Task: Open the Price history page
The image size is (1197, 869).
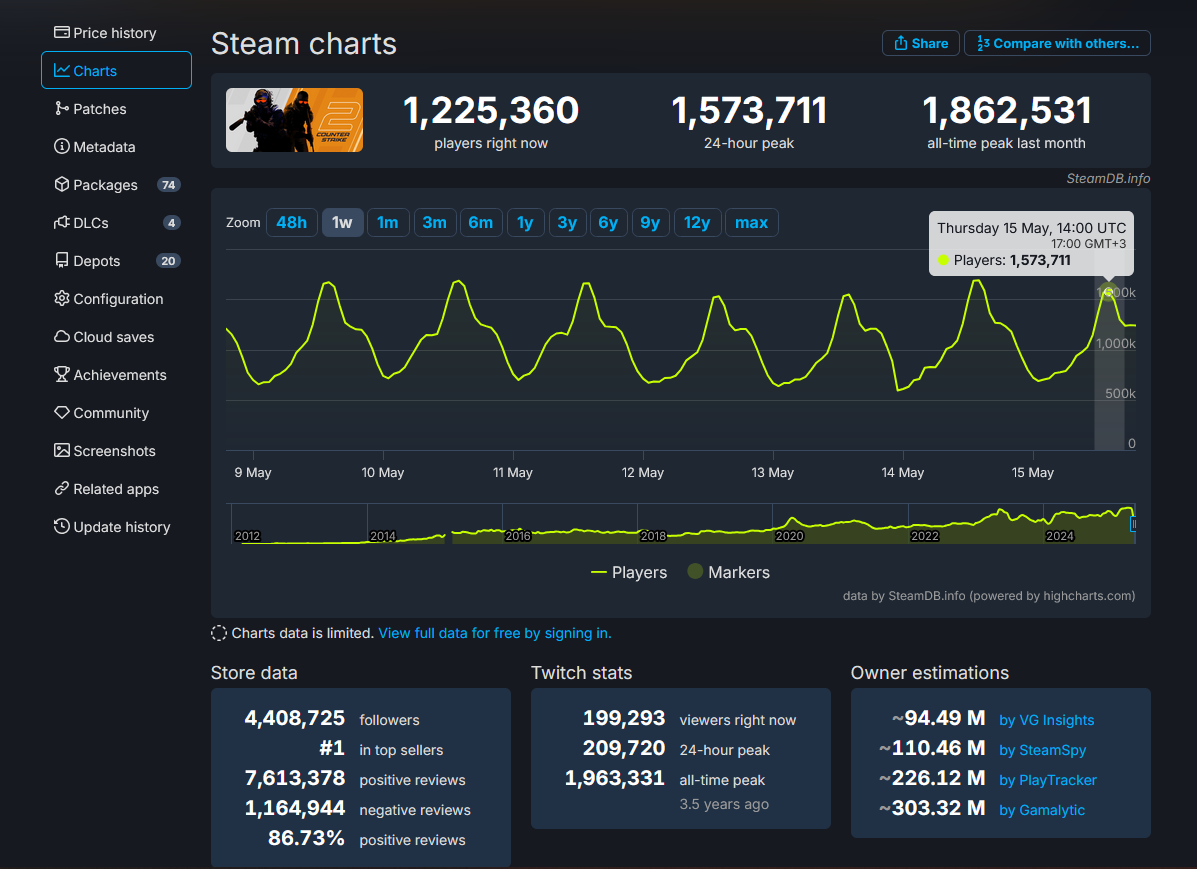Action: (116, 33)
